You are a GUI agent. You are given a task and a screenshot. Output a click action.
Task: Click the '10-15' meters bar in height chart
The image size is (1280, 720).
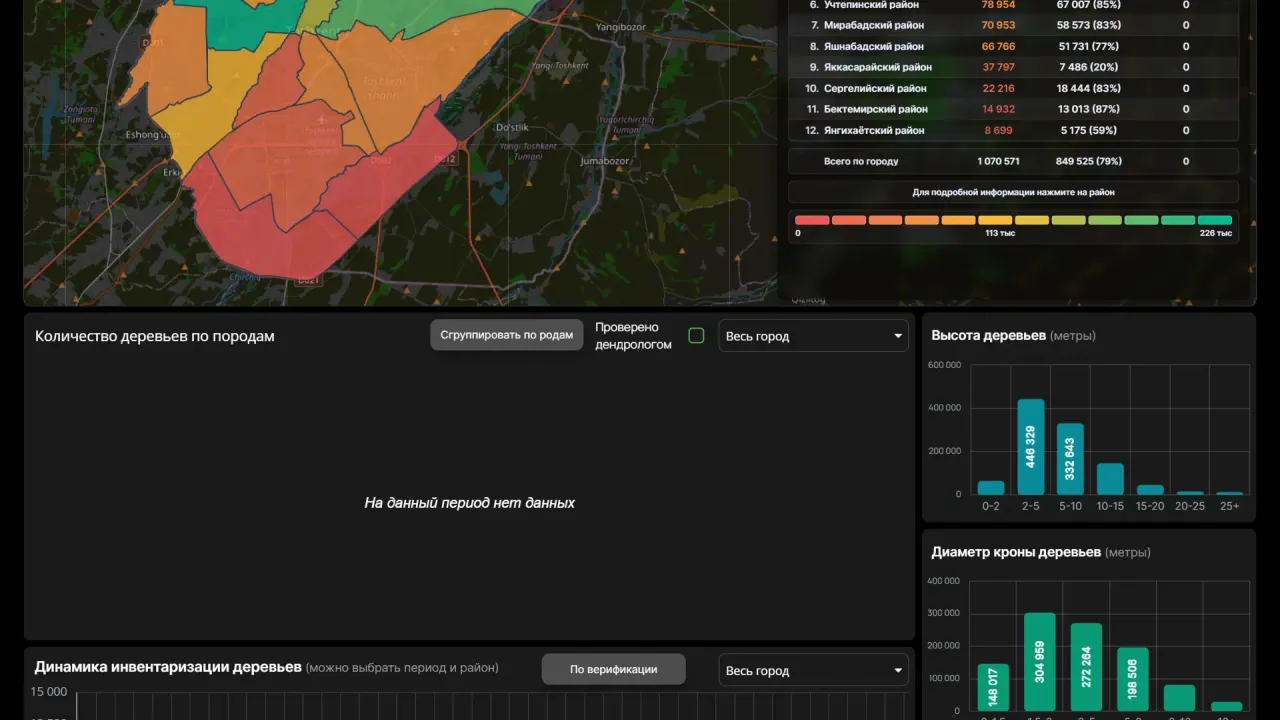tap(1110, 478)
